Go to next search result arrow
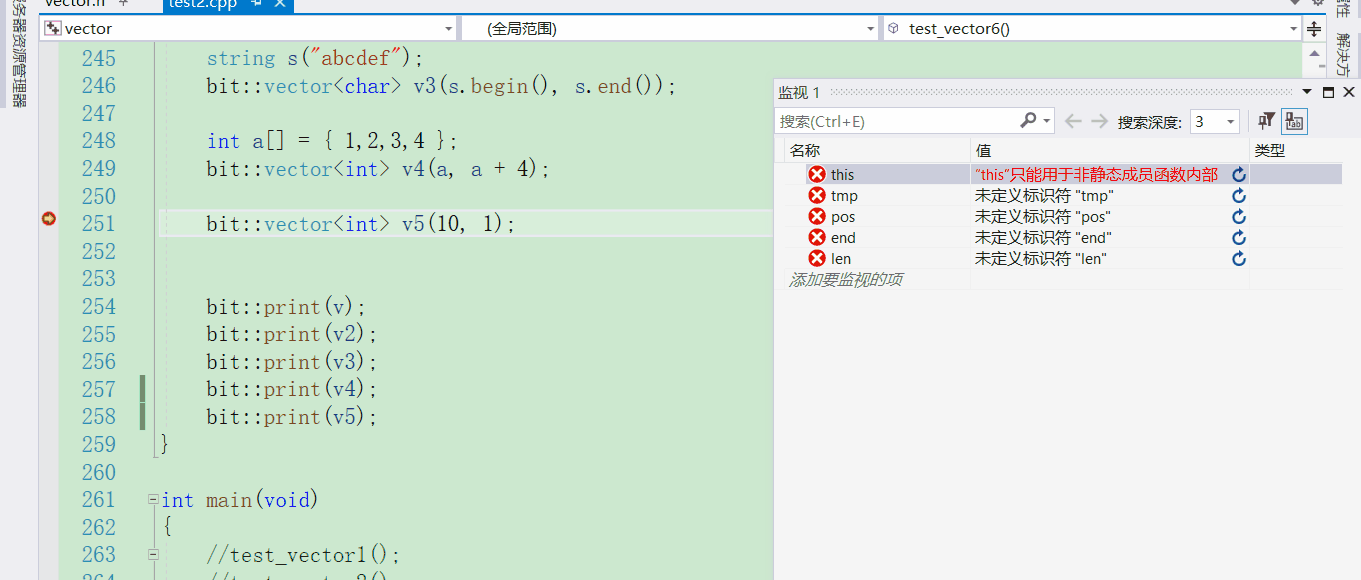This screenshot has height=580, width=1361. pos(1099,122)
